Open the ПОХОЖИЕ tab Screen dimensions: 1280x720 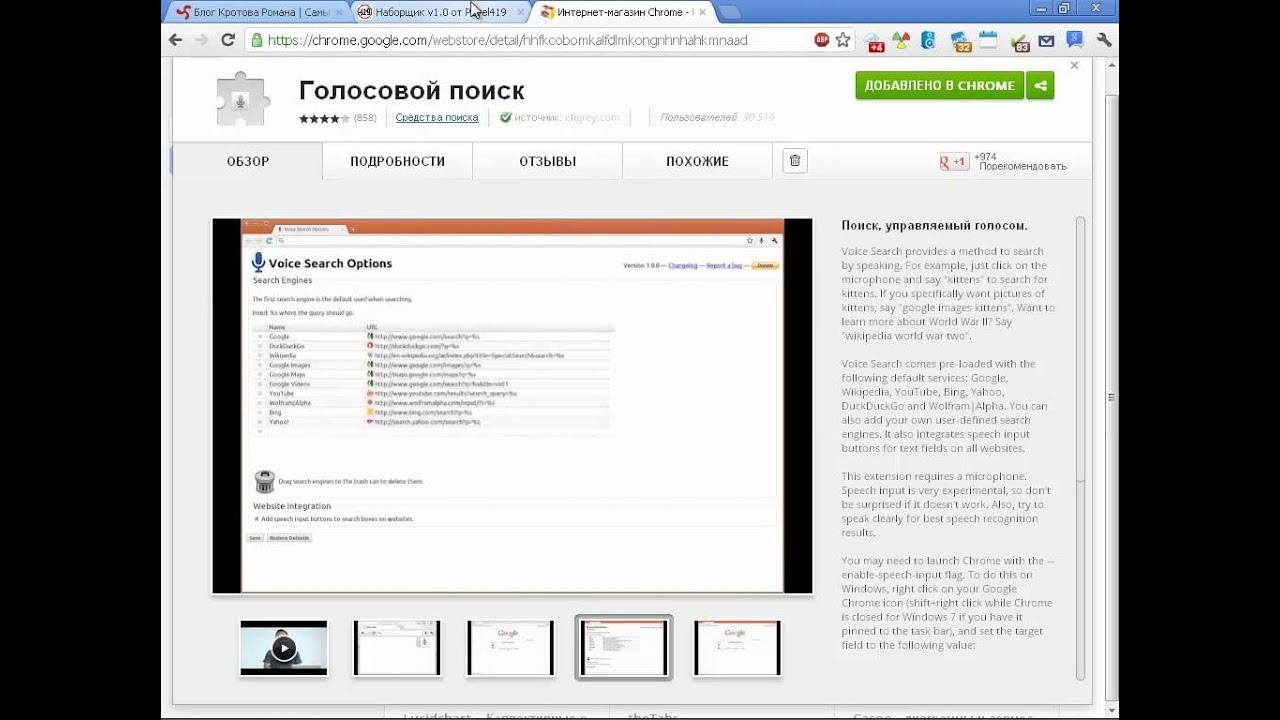(697, 161)
